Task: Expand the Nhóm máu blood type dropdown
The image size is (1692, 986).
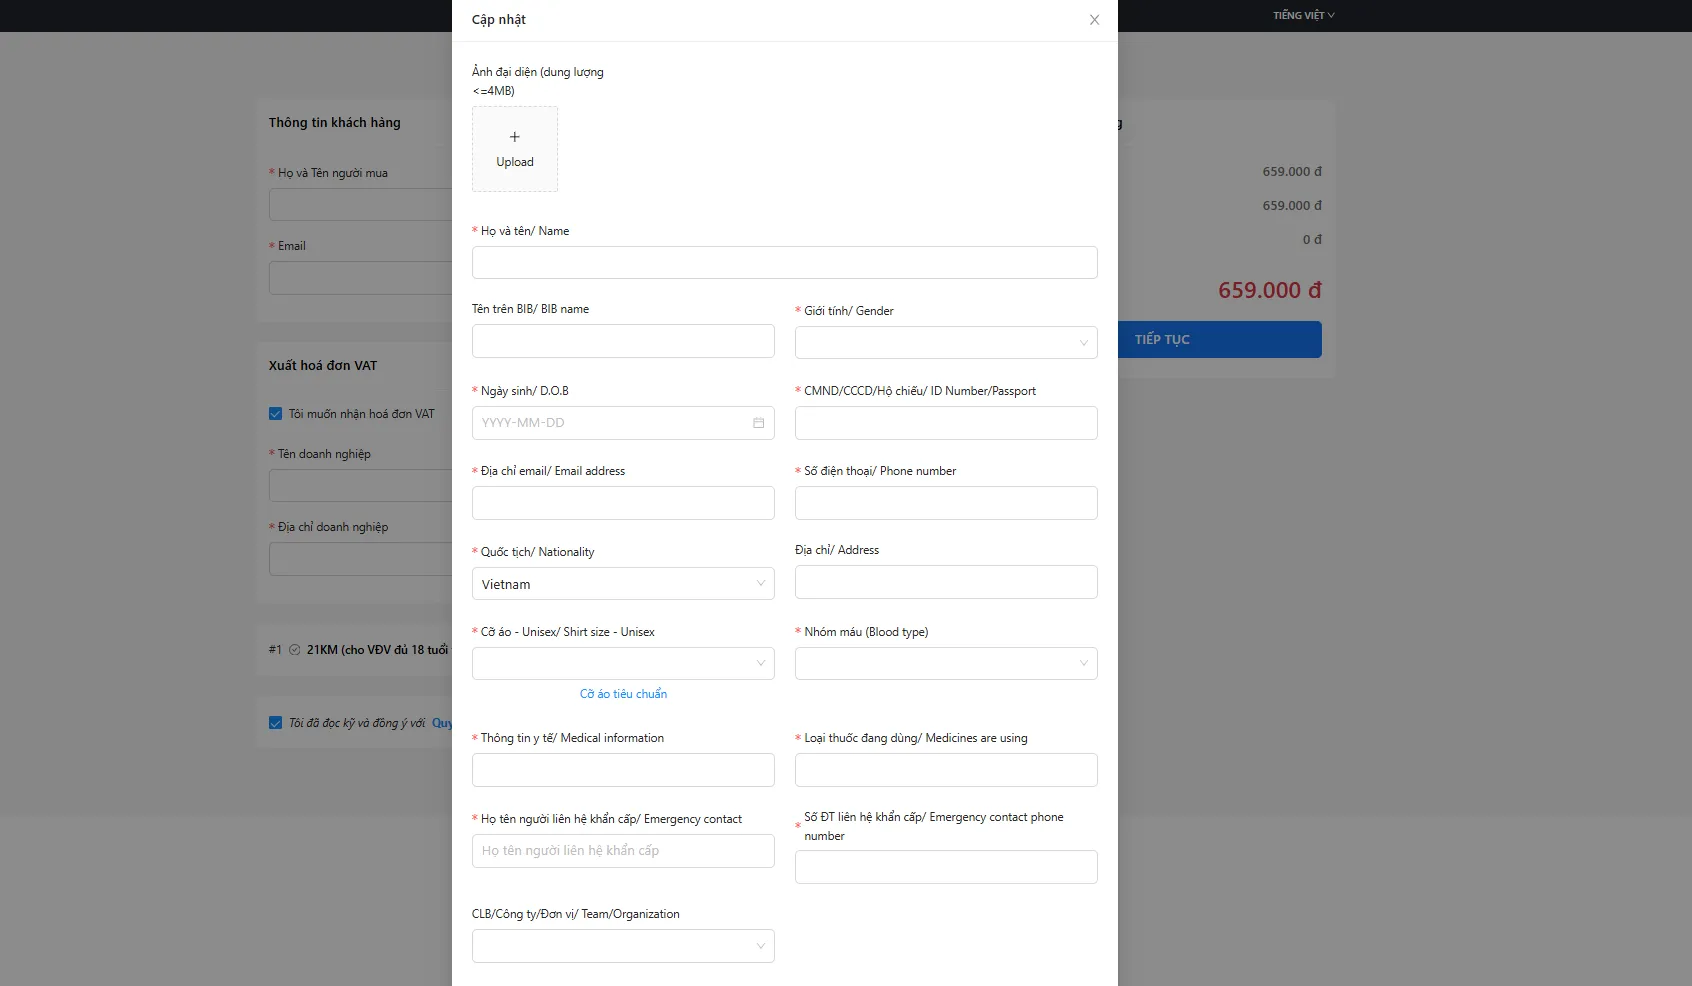Action: [x=945, y=664]
